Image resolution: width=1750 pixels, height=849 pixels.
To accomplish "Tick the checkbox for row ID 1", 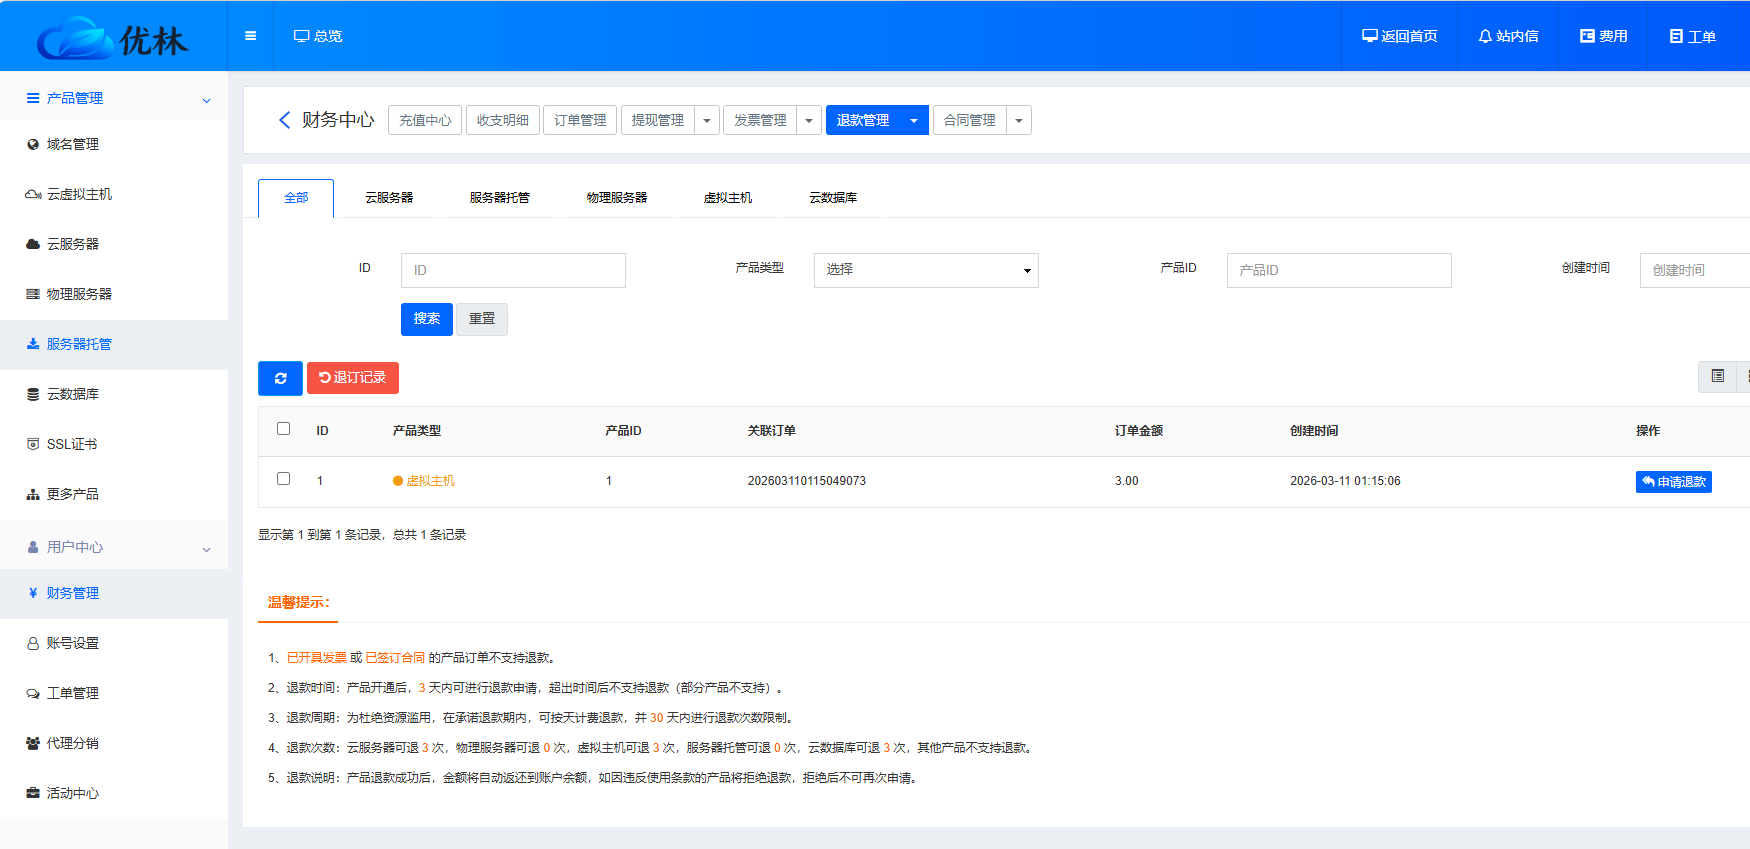I will pos(283,479).
